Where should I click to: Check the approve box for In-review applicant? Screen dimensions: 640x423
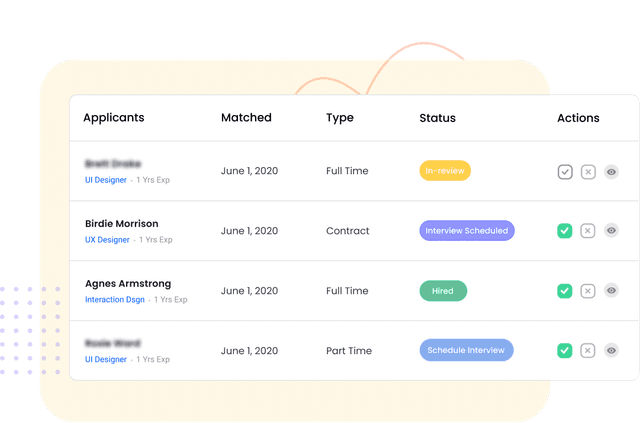click(x=565, y=172)
